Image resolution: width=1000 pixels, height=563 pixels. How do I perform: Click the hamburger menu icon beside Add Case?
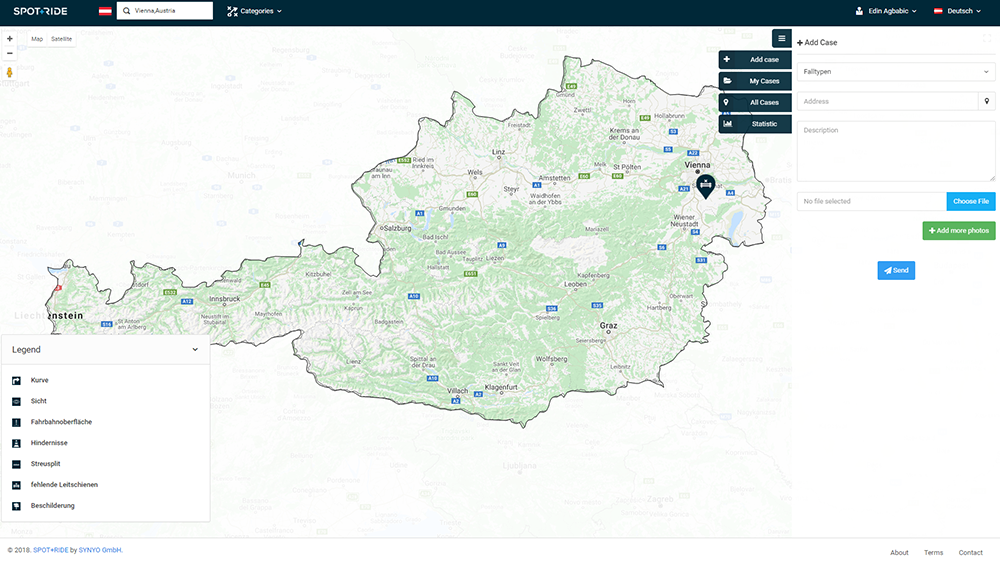click(x=781, y=39)
